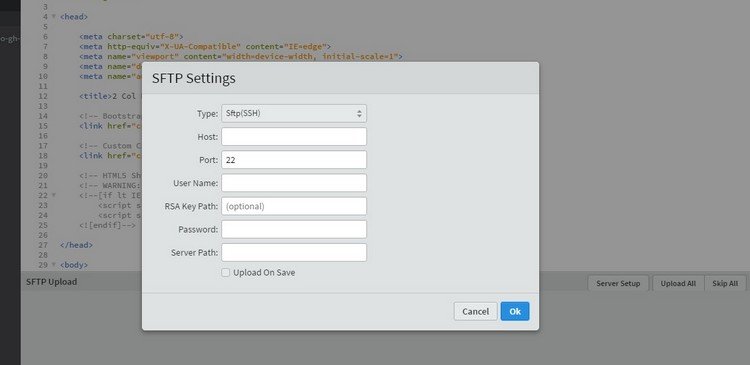
Task: Collapse the head tag fold arrow on line 4
Action: (54, 17)
